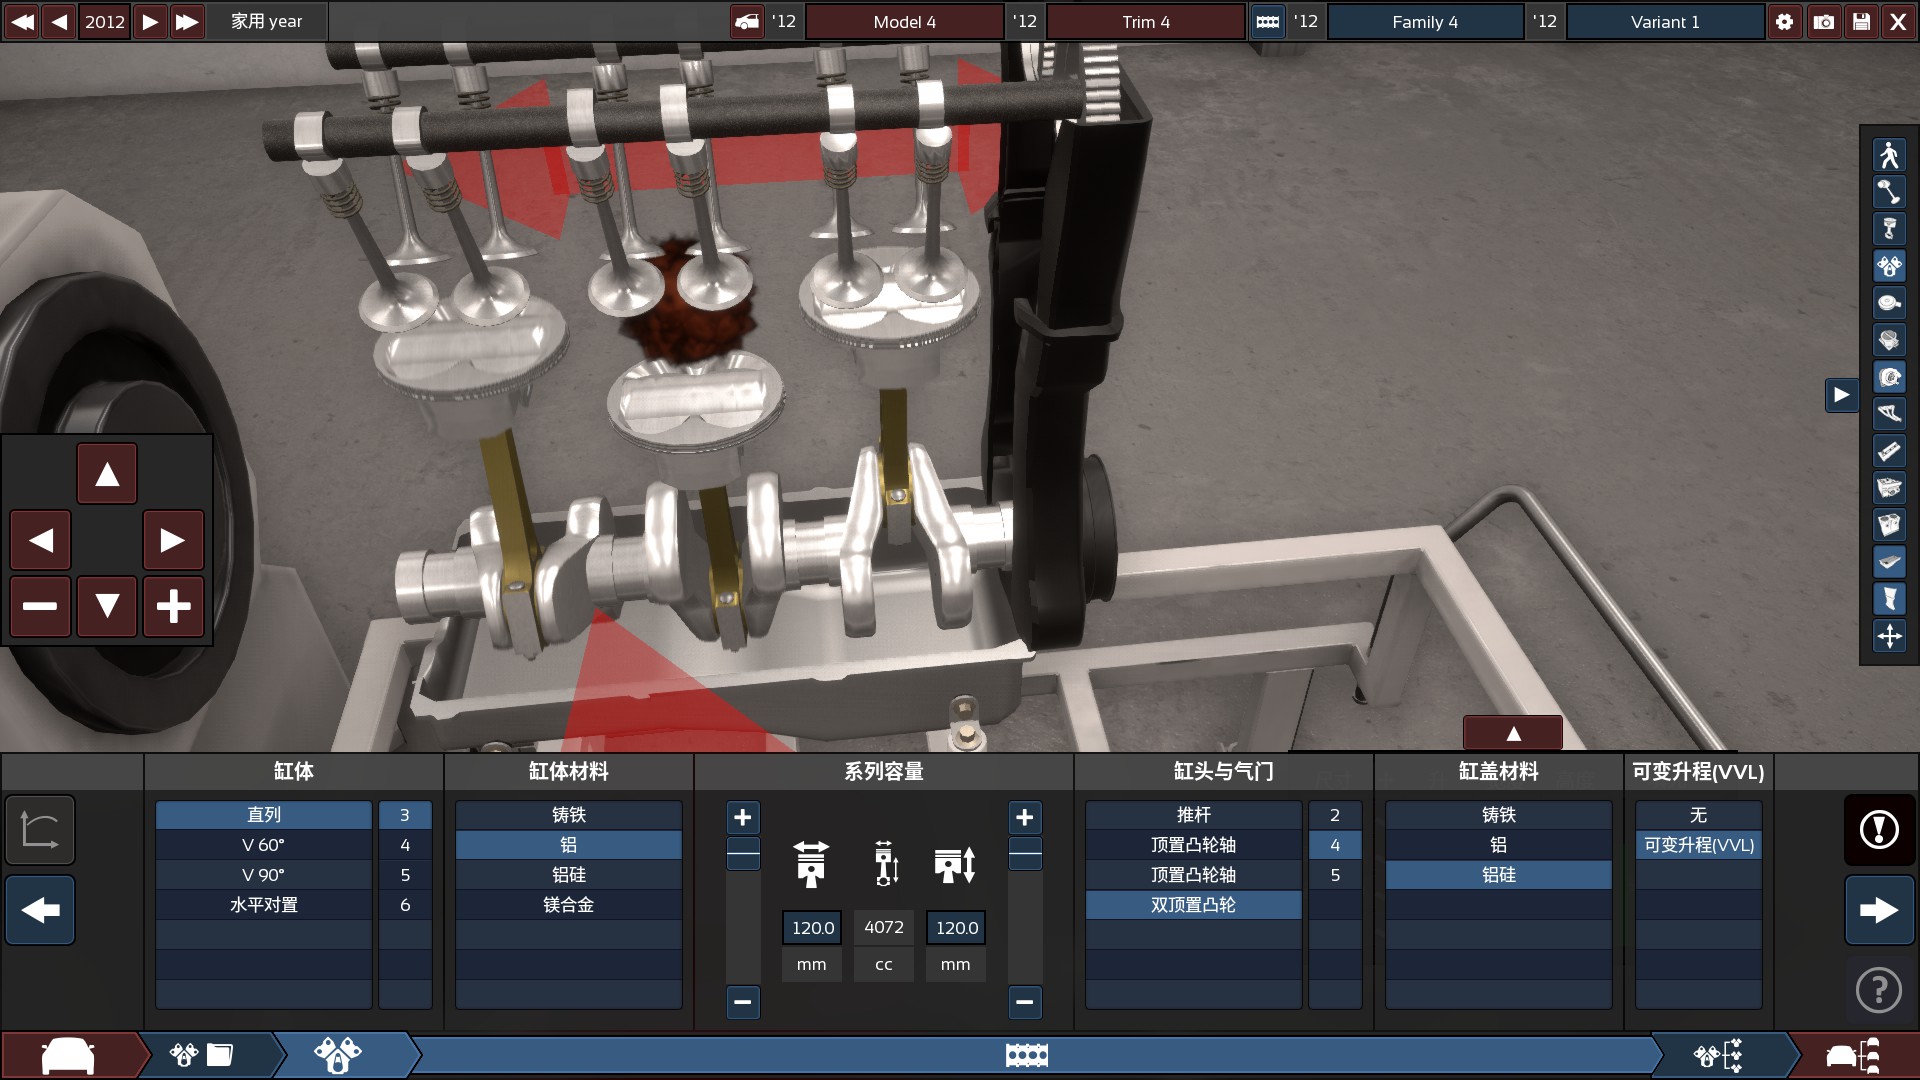Open the screenshot camera icon
1920x1080 pixels.
pyautogui.click(x=1823, y=21)
